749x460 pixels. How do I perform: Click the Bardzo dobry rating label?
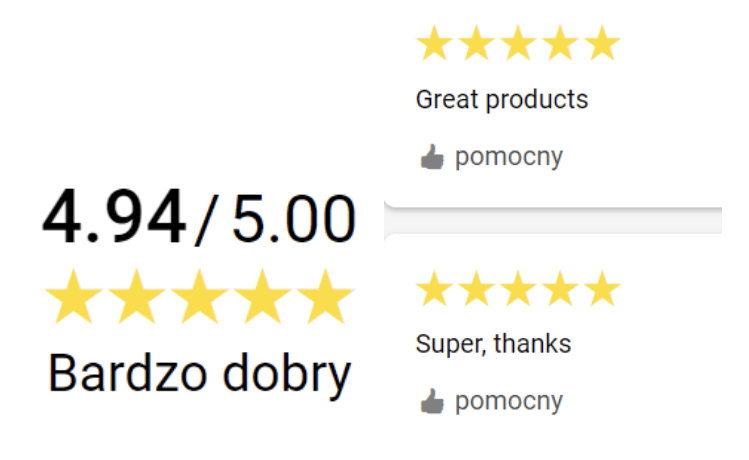(x=200, y=373)
